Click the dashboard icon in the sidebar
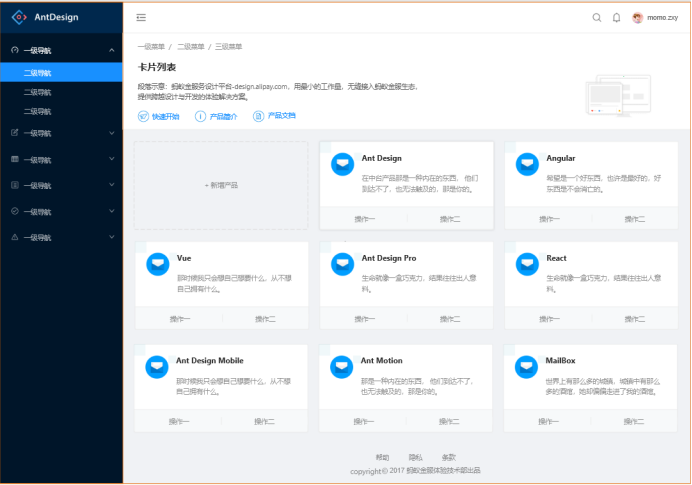Viewport: 692px width, 485px height. click(15, 50)
